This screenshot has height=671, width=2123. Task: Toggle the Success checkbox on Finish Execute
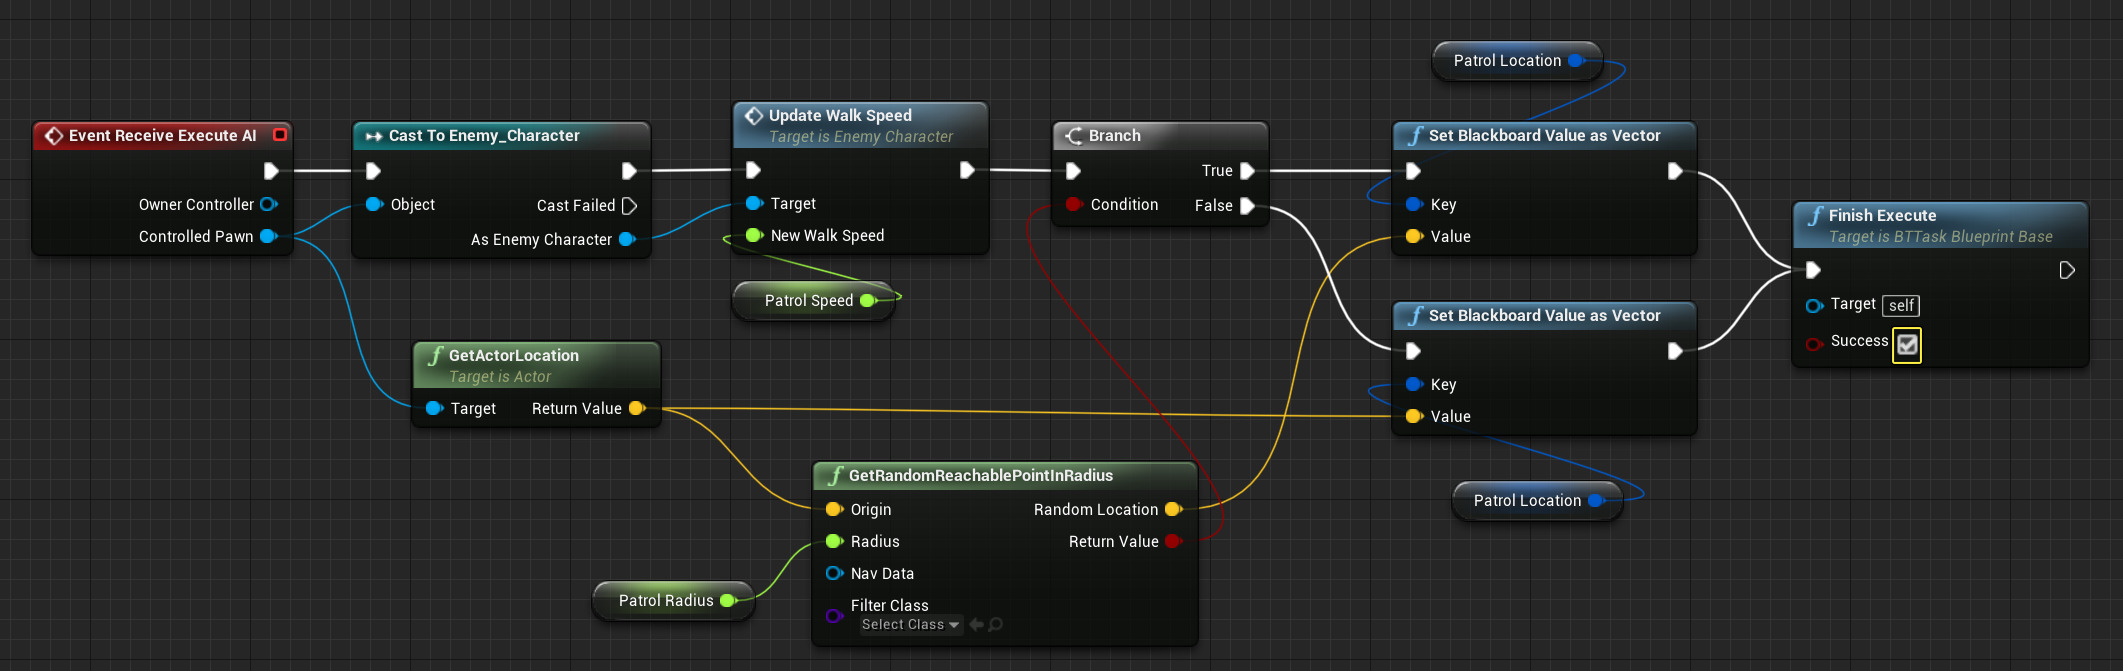[1907, 345]
